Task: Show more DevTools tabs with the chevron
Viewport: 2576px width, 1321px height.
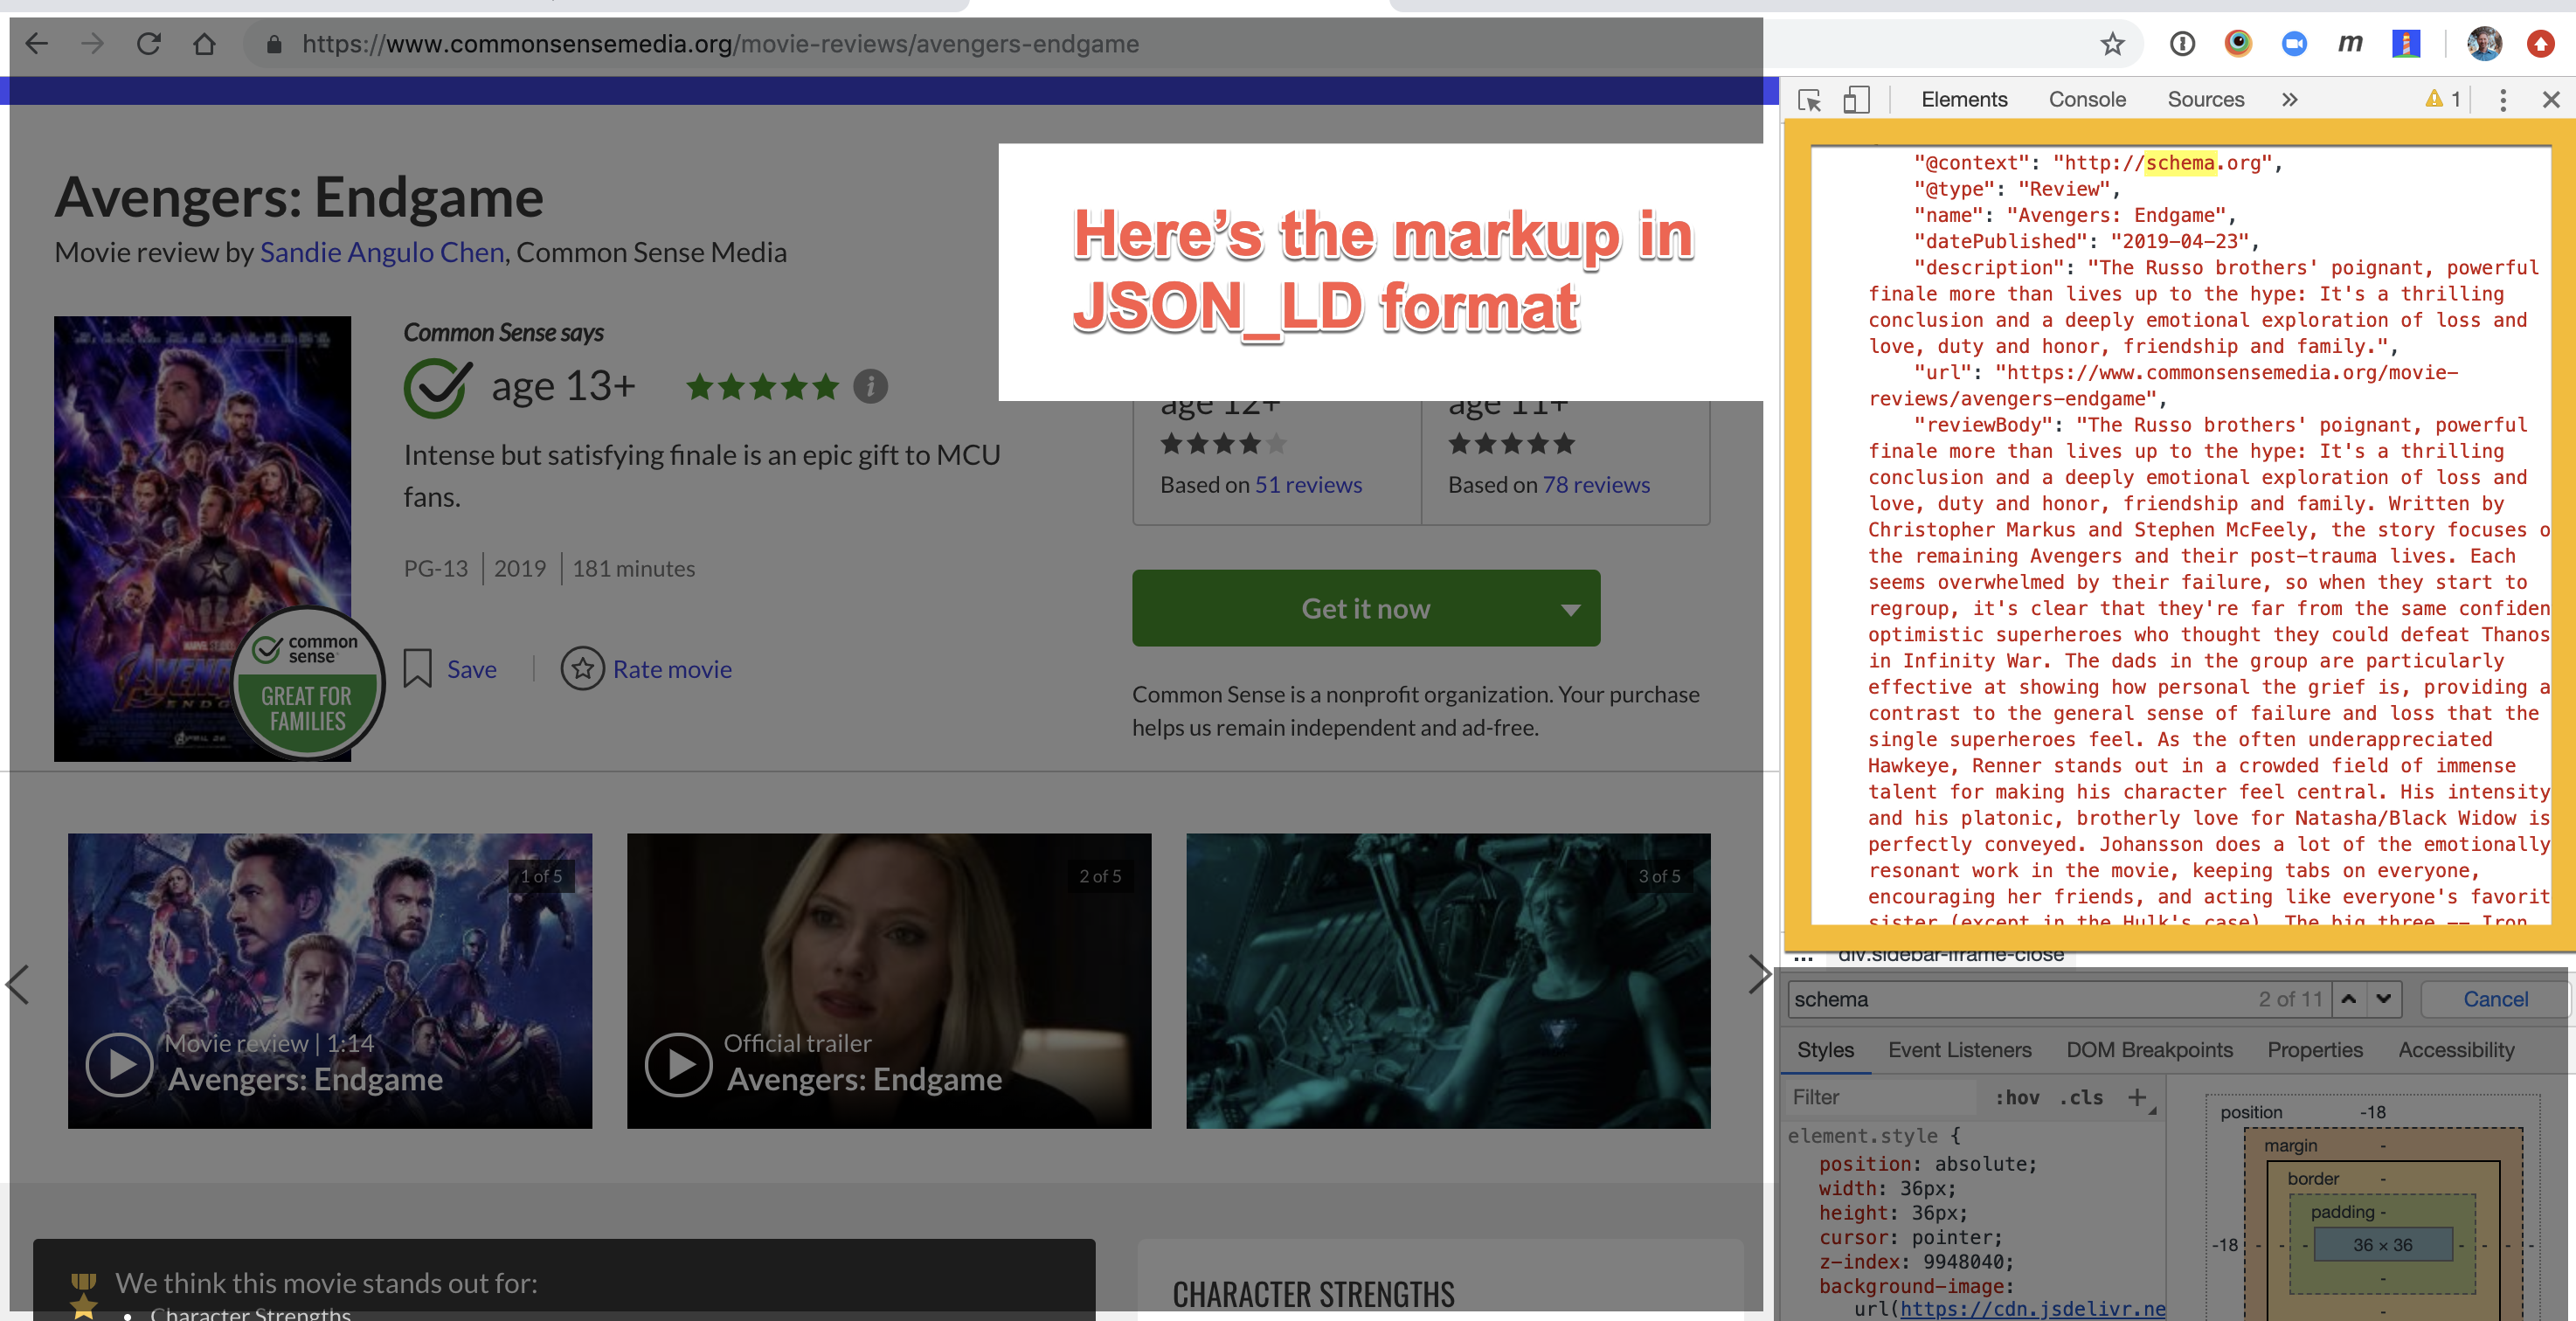Action: 2290,100
